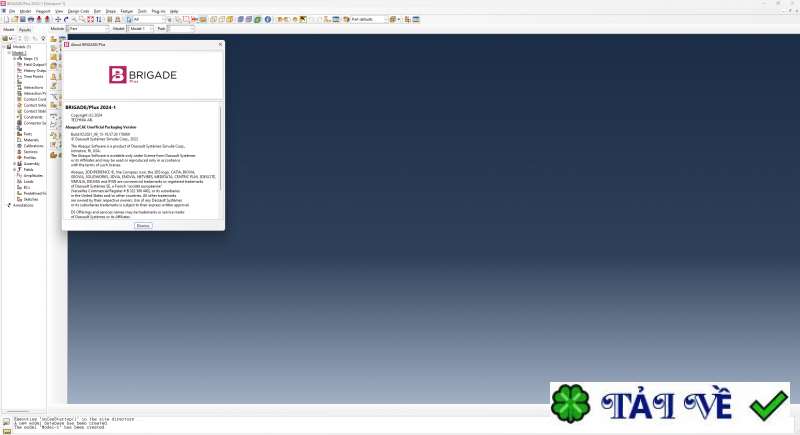Click the Dismiss button

point(143,225)
